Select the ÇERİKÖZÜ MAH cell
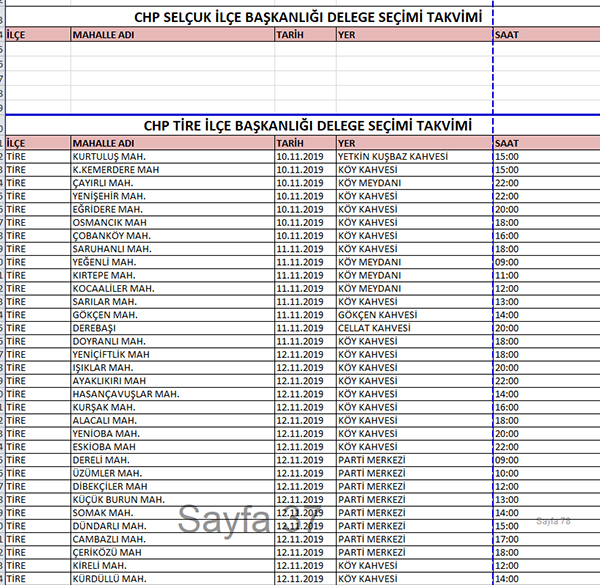This screenshot has width=600, height=585. coord(173,552)
